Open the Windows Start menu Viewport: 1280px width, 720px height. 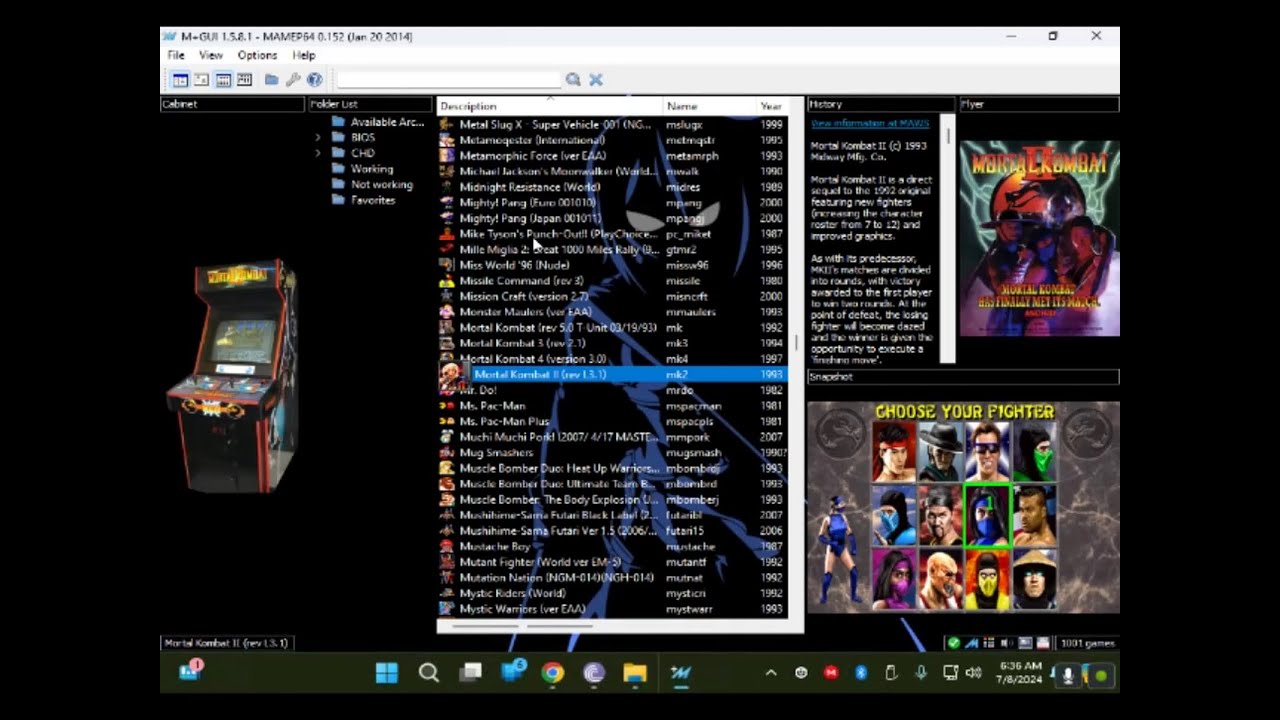[387, 673]
